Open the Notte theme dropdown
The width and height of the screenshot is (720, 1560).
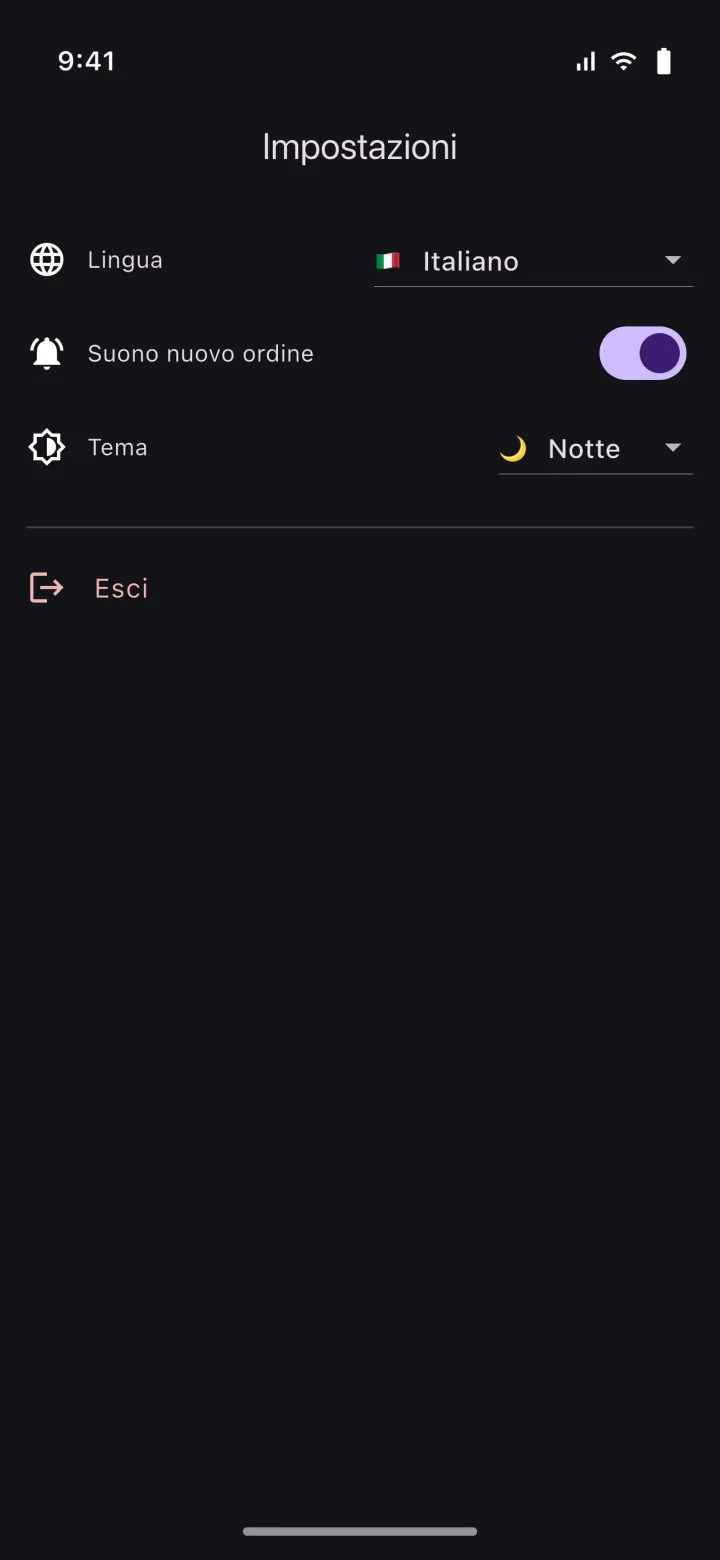coord(596,449)
